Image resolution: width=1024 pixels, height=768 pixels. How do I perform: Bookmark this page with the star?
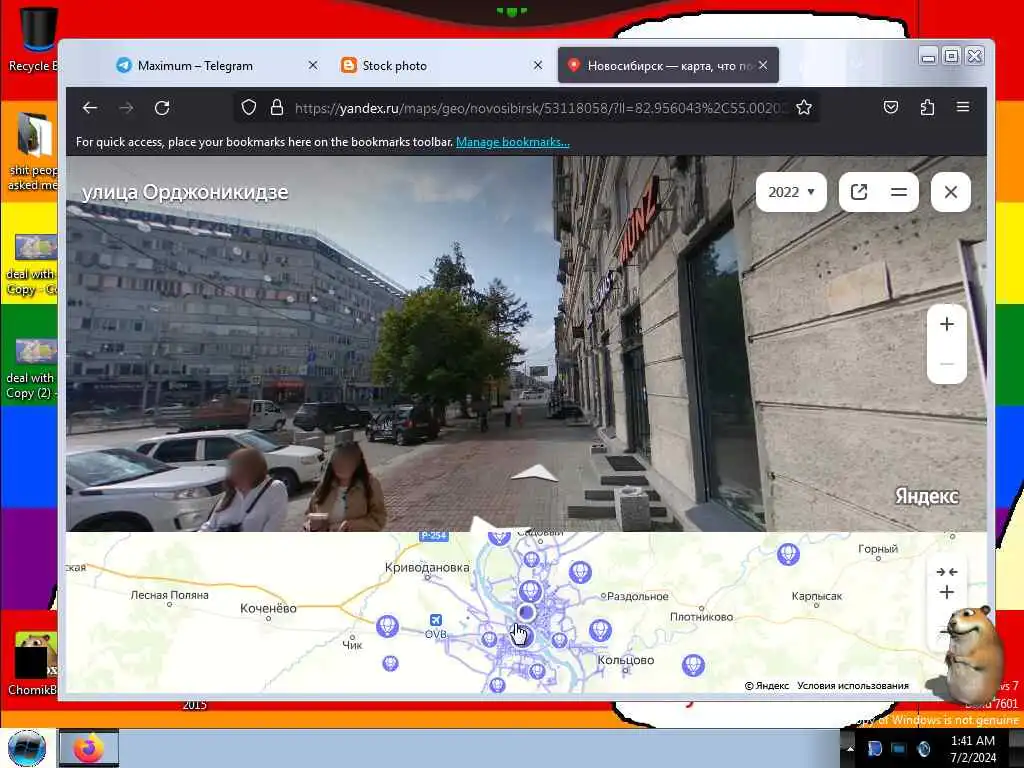tap(804, 107)
